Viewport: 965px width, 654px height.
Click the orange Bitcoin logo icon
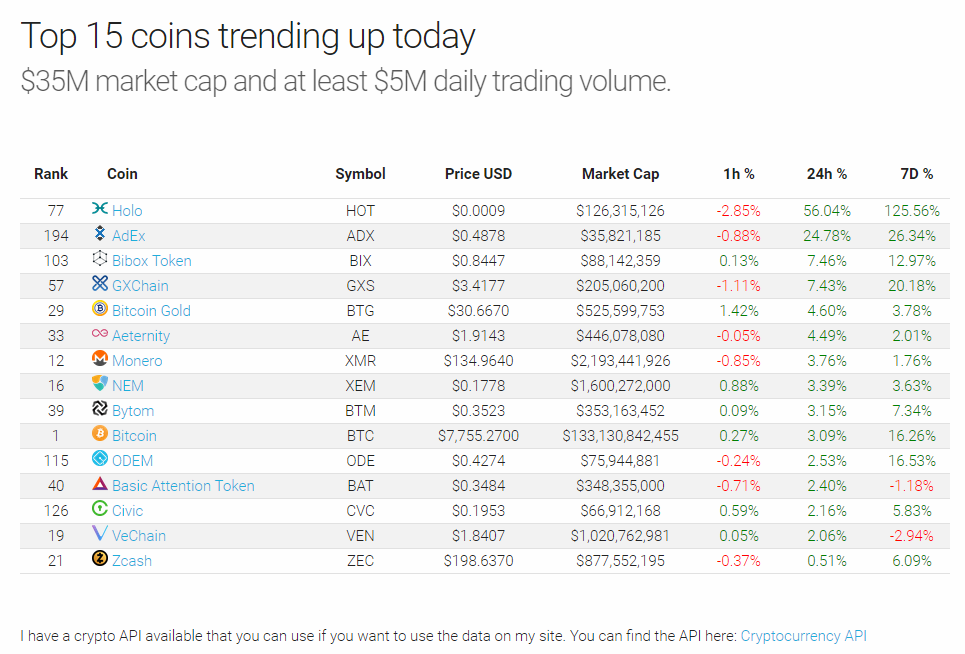(x=99, y=435)
